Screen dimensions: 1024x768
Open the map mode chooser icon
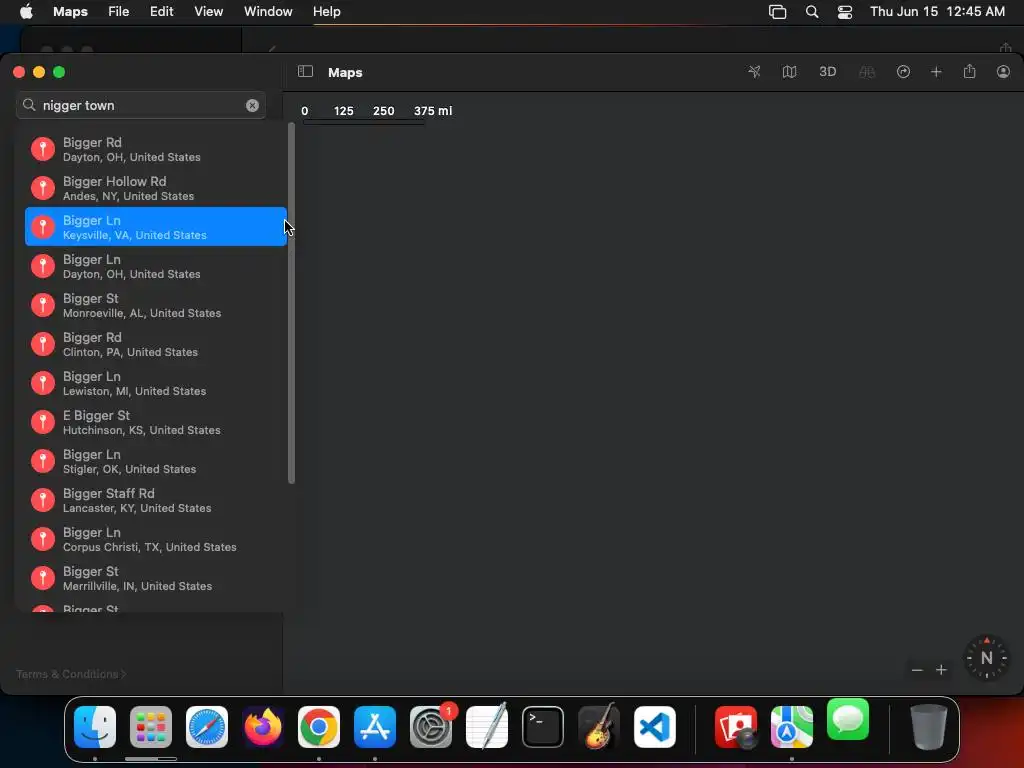(x=790, y=72)
